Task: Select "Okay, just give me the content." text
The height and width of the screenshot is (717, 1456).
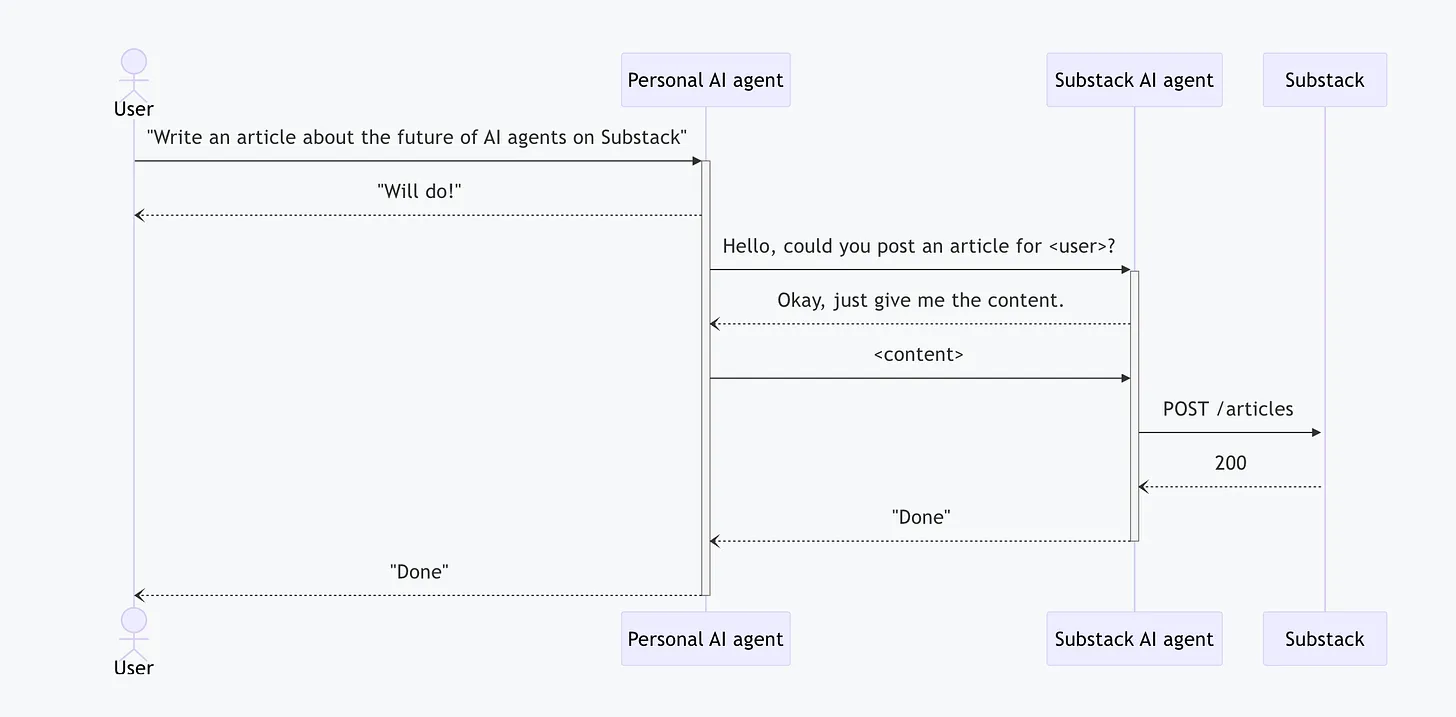Action: [920, 300]
